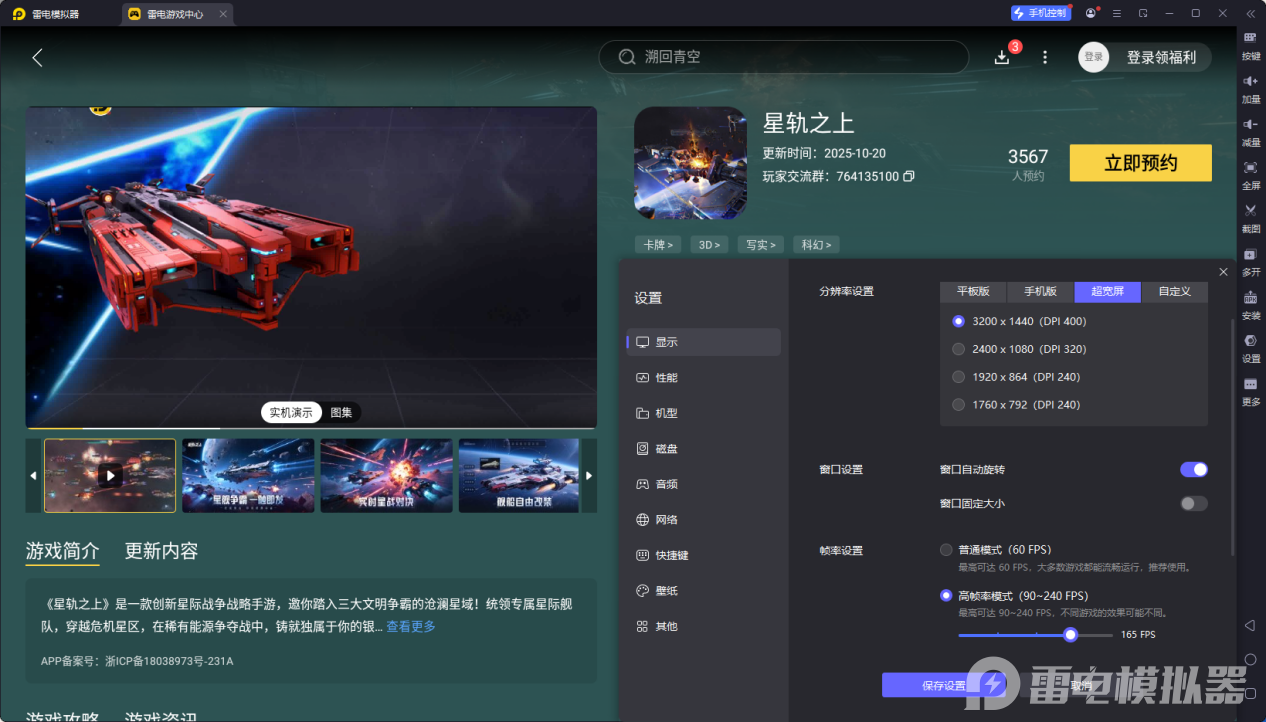Open the multi-instance (多开) manager
1266x722 pixels.
[1250, 263]
